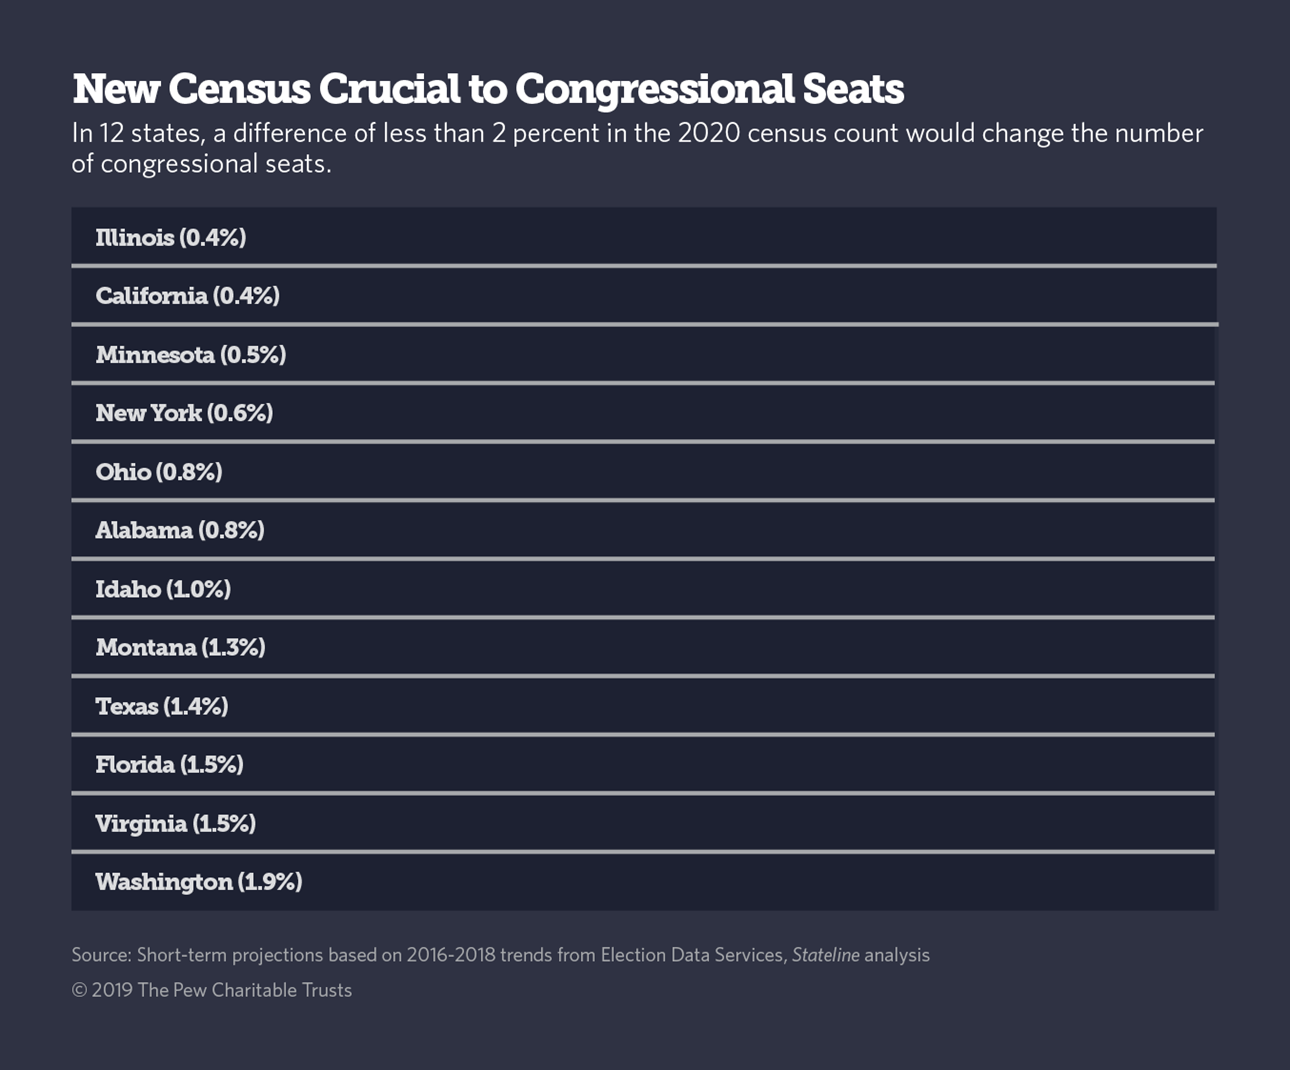This screenshot has width=1290, height=1070.
Task: Click the Minnesota (0.5%) entry
Action: (191, 355)
